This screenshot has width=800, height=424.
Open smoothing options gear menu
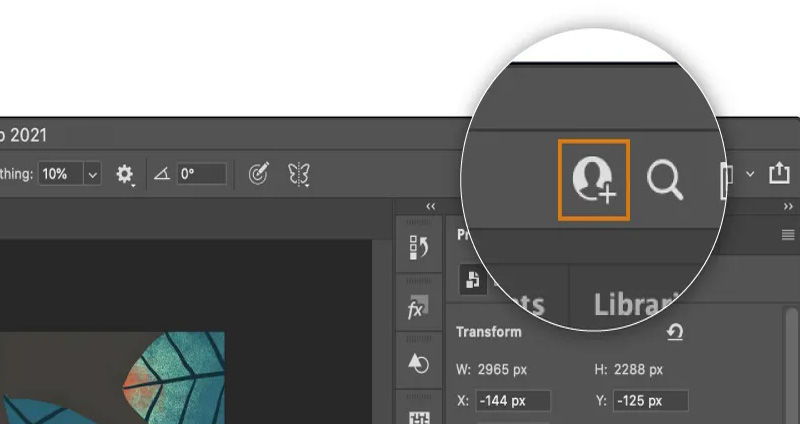[x=124, y=174]
